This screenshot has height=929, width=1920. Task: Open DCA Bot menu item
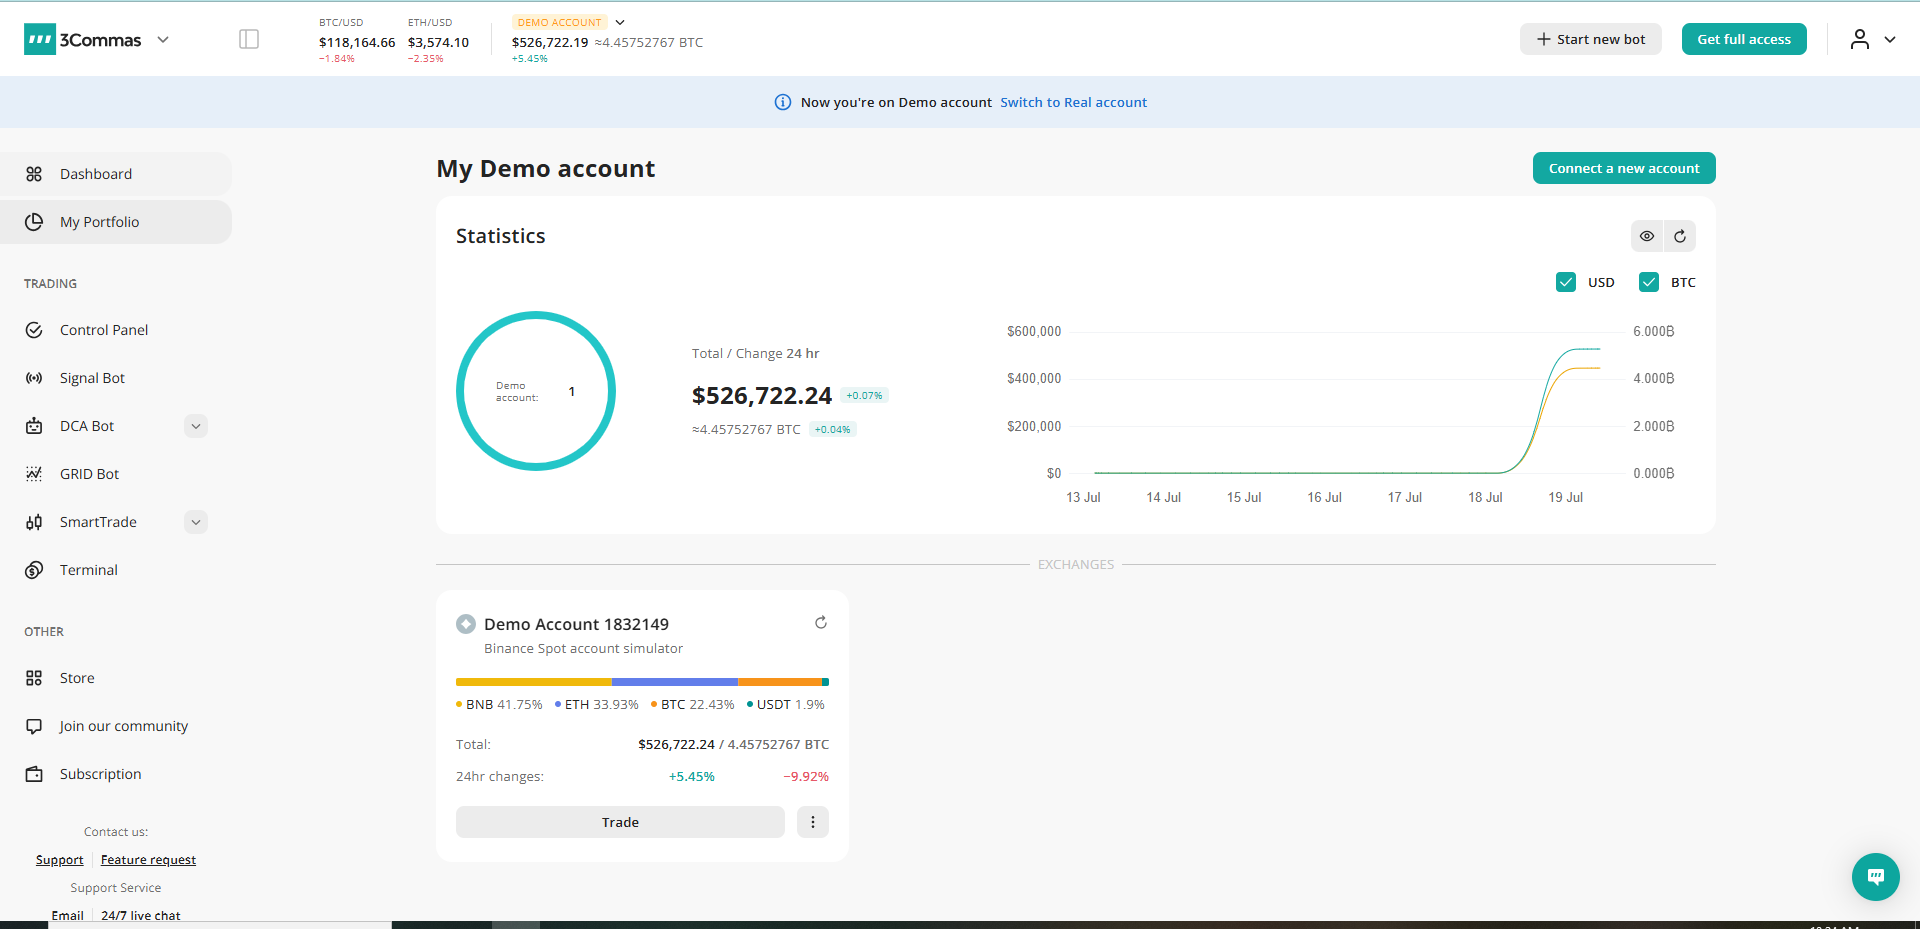tap(87, 426)
